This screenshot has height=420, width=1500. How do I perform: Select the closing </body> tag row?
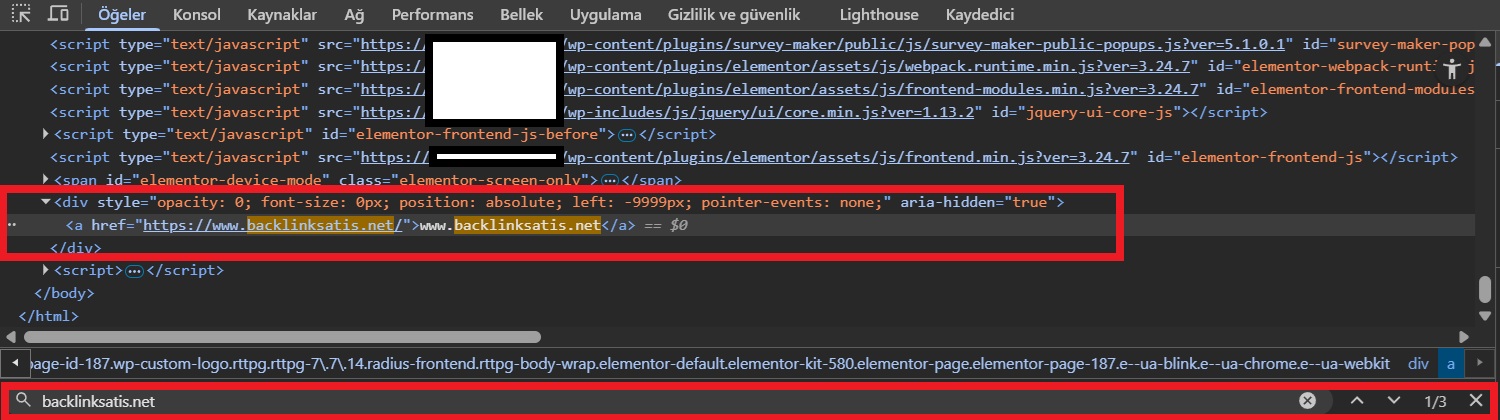click(x=64, y=294)
